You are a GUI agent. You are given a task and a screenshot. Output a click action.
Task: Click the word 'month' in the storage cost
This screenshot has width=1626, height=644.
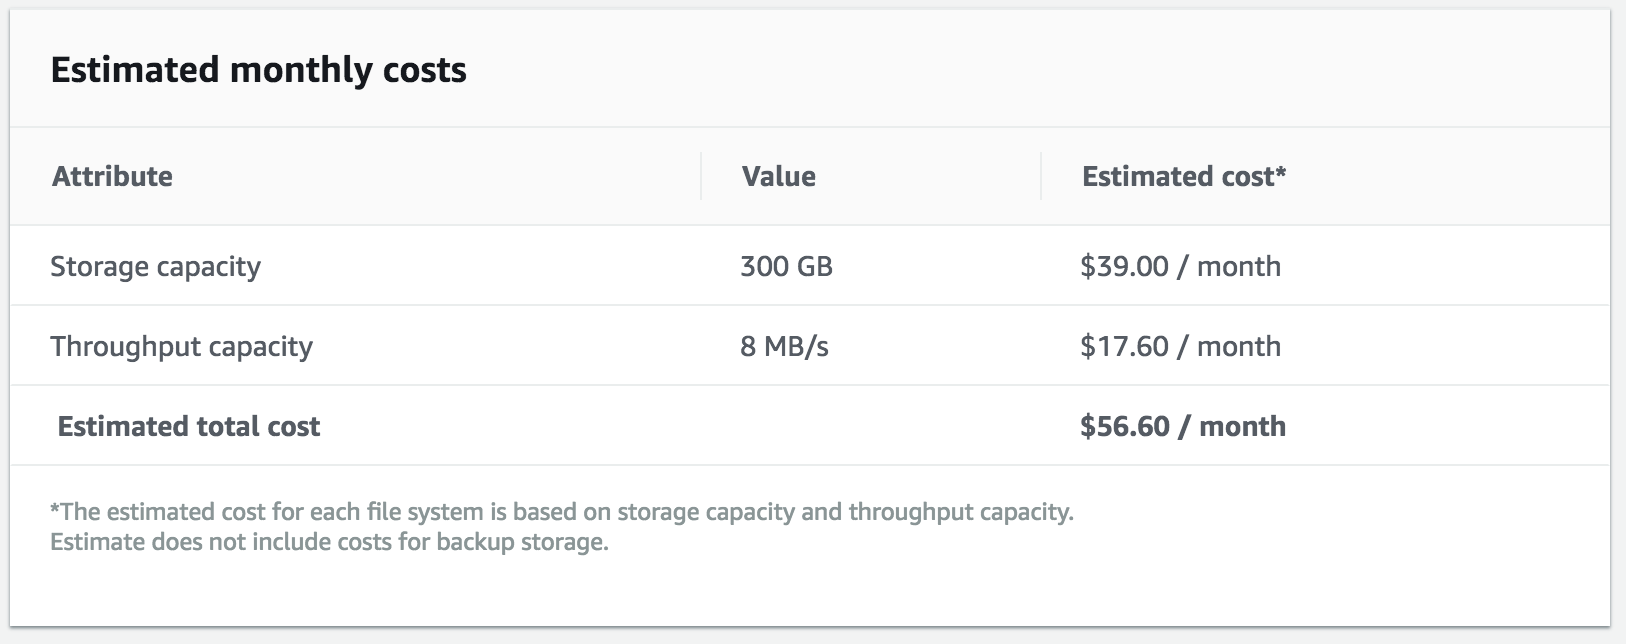click(1239, 266)
